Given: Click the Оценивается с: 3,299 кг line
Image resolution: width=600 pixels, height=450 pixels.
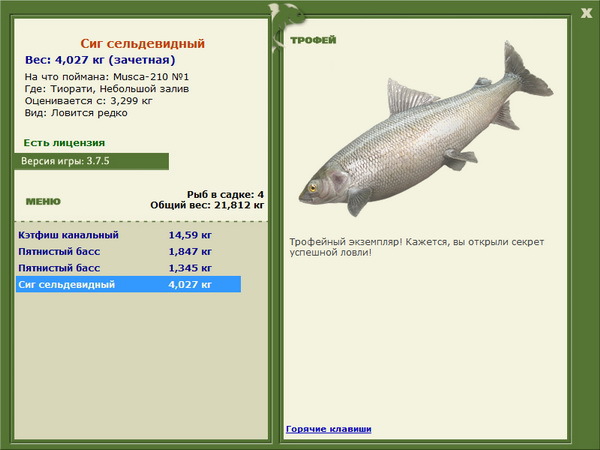Looking at the screenshot, I should (88, 101).
